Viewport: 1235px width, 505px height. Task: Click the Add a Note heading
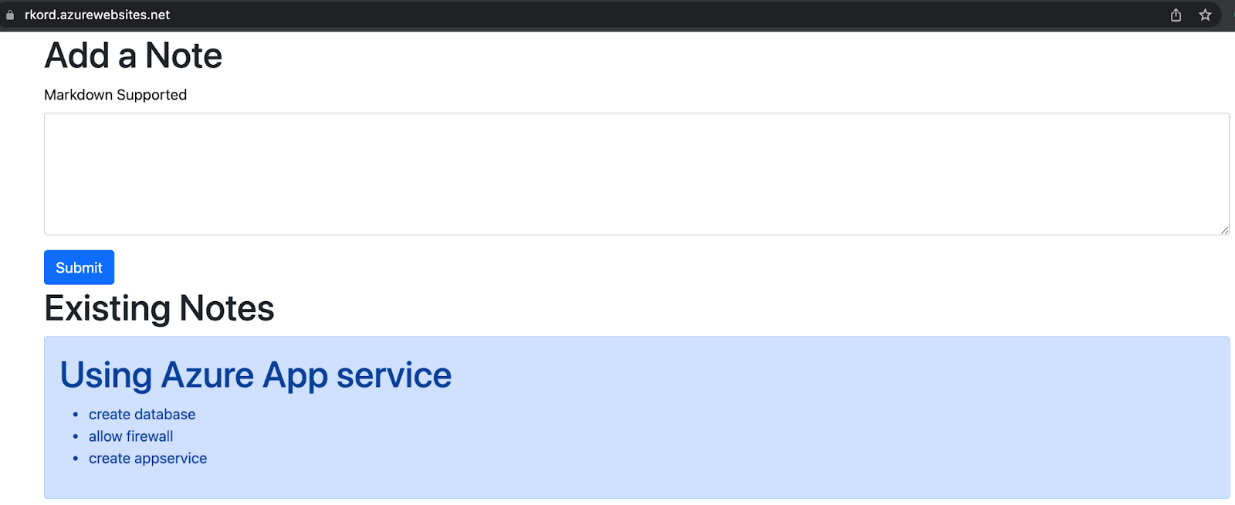[133, 56]
